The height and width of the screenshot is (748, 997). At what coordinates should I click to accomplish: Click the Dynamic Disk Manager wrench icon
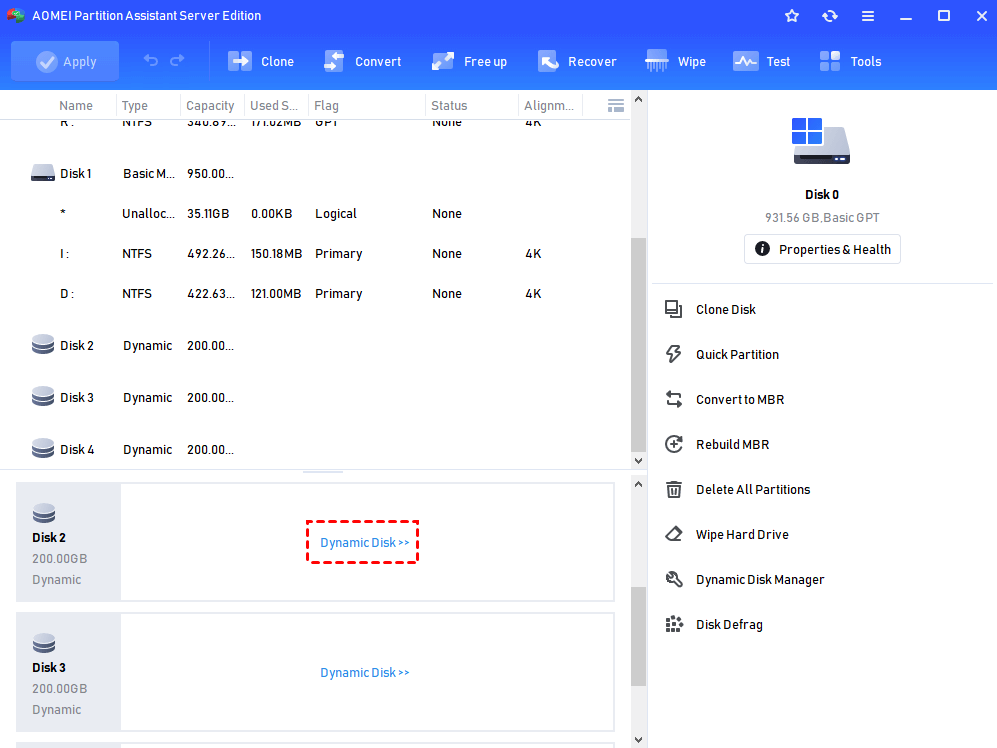coord(673,579)
